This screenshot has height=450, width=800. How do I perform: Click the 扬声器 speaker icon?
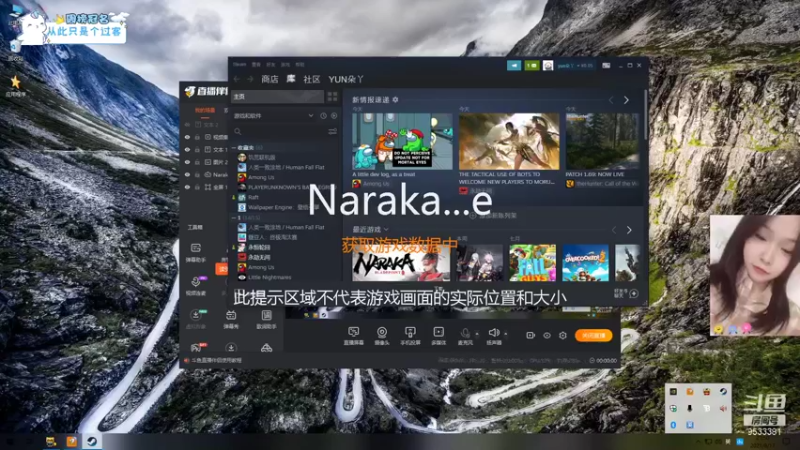(x=493, y=335)
